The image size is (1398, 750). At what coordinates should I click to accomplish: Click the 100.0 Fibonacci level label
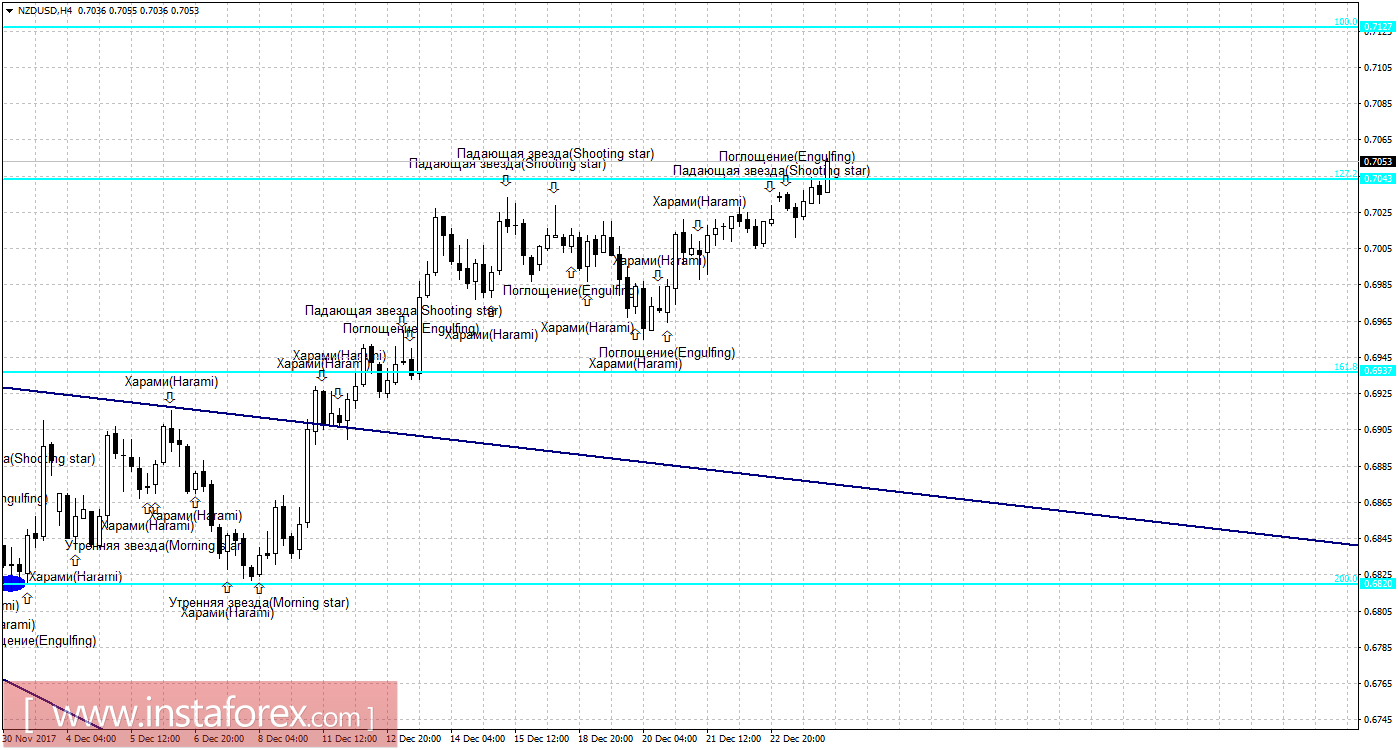click(x=1346, y=22)
